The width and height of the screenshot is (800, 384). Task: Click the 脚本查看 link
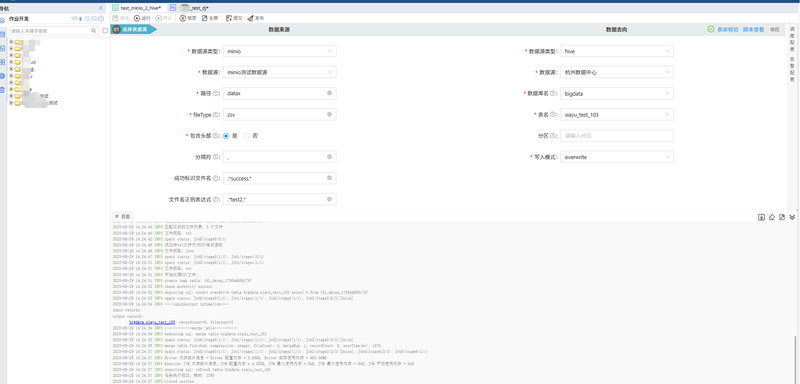click(x=754, y=30)
